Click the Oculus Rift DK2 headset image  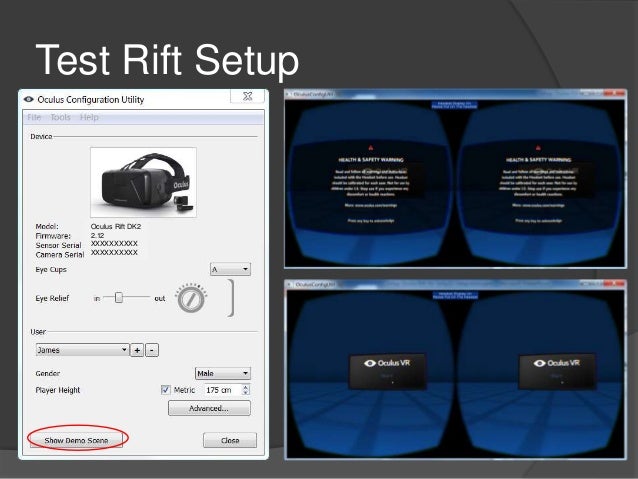point(143,182)
